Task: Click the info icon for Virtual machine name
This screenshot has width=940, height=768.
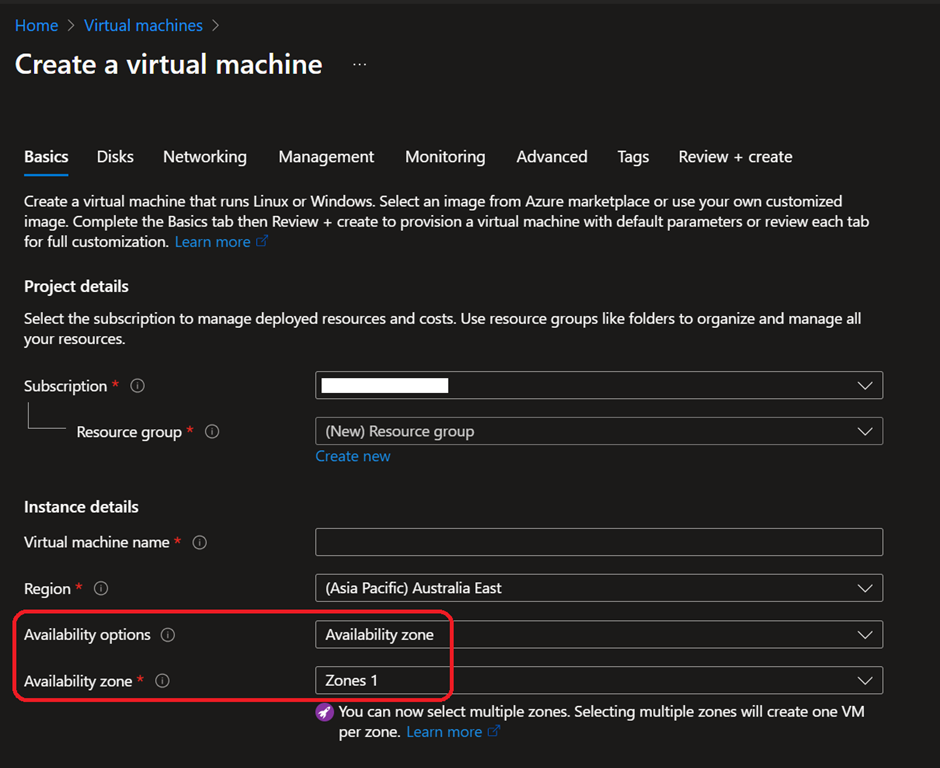Action: (200, 542)
